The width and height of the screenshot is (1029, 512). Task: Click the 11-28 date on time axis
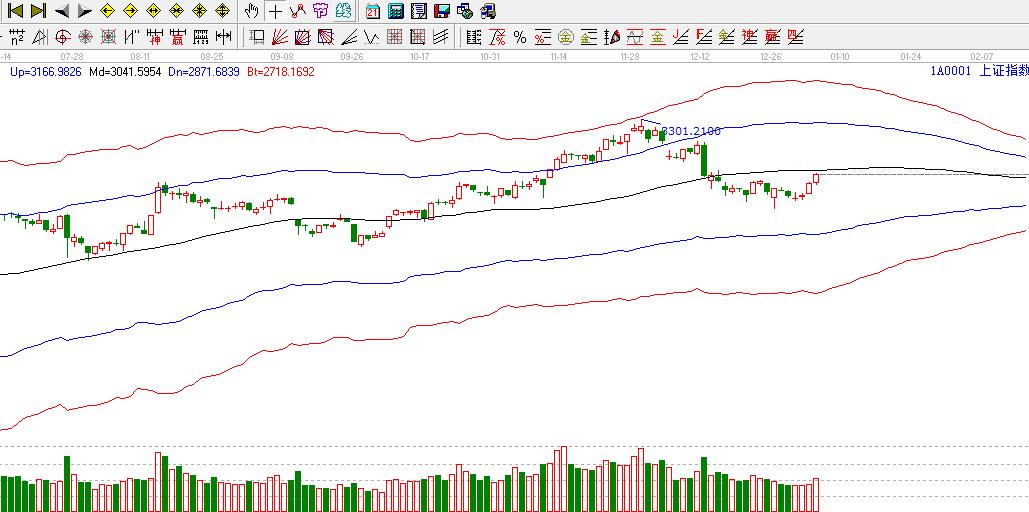(x=630, y=57)
